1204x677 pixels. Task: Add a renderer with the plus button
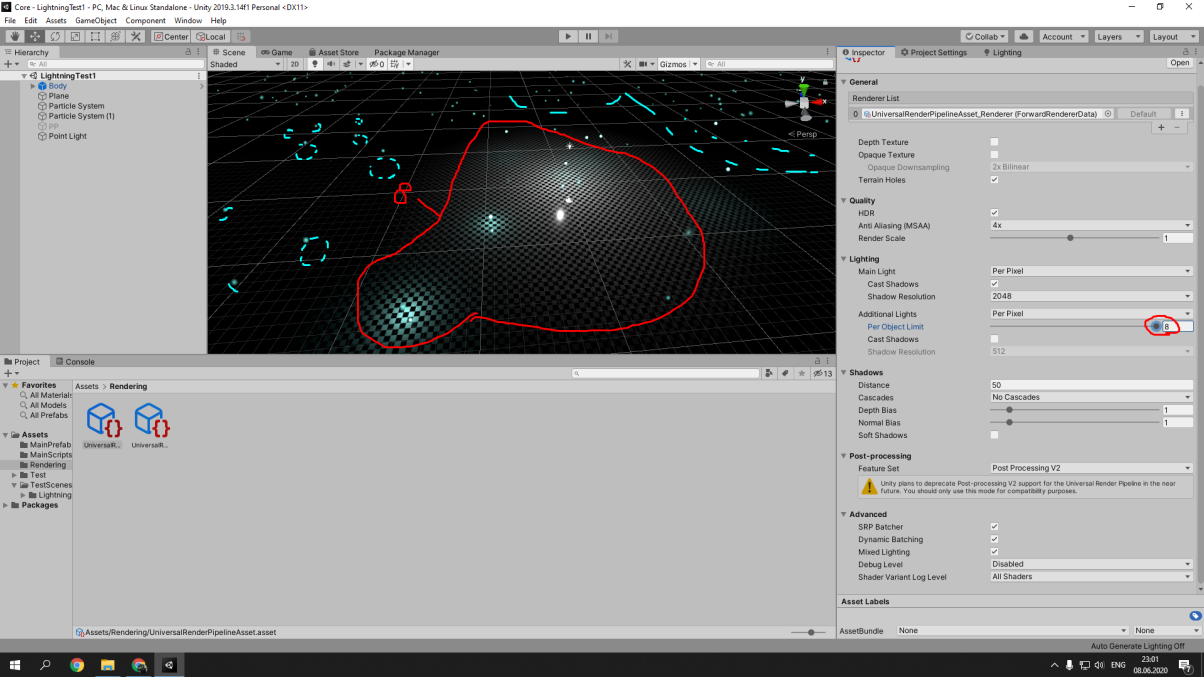click(1161, 128)
